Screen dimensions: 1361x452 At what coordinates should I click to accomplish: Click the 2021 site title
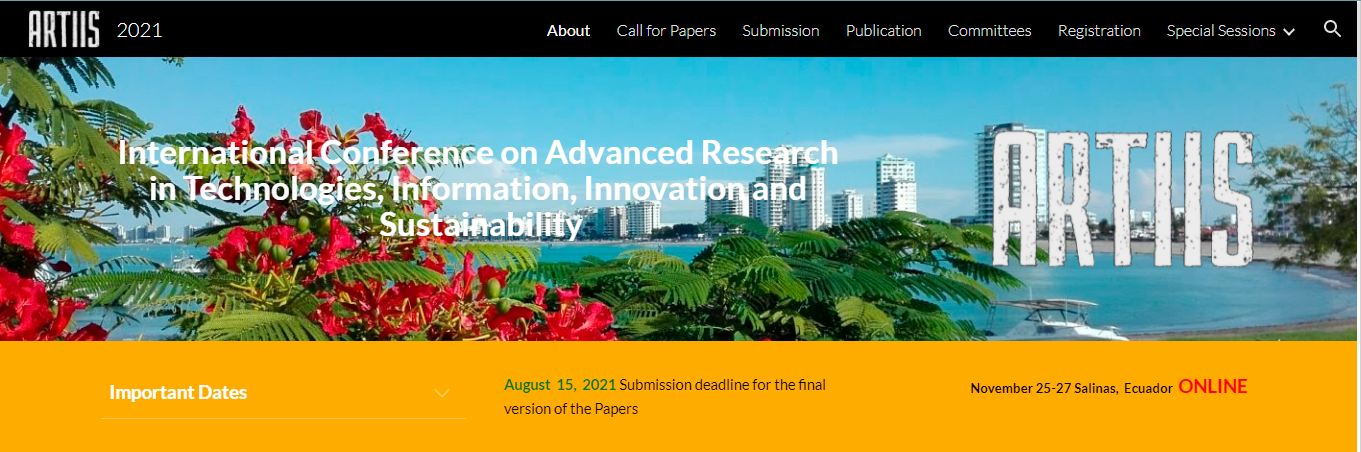[x=139, y=30]
